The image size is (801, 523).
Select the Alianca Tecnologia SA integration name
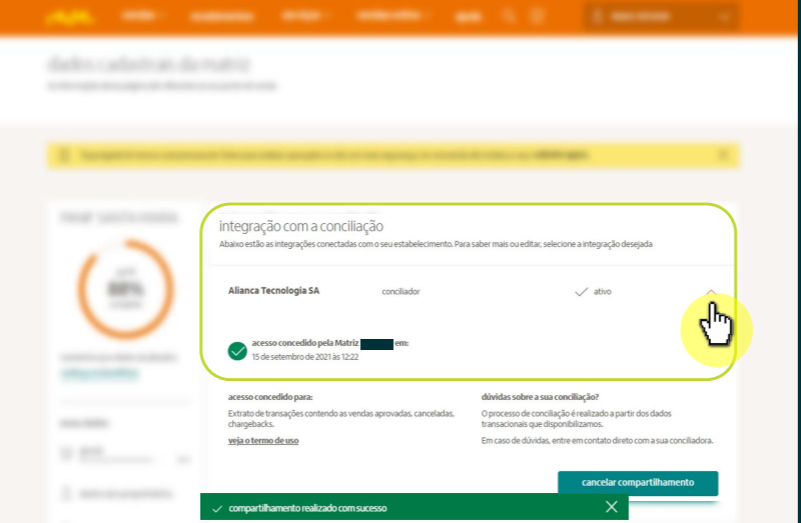(274, 291)
